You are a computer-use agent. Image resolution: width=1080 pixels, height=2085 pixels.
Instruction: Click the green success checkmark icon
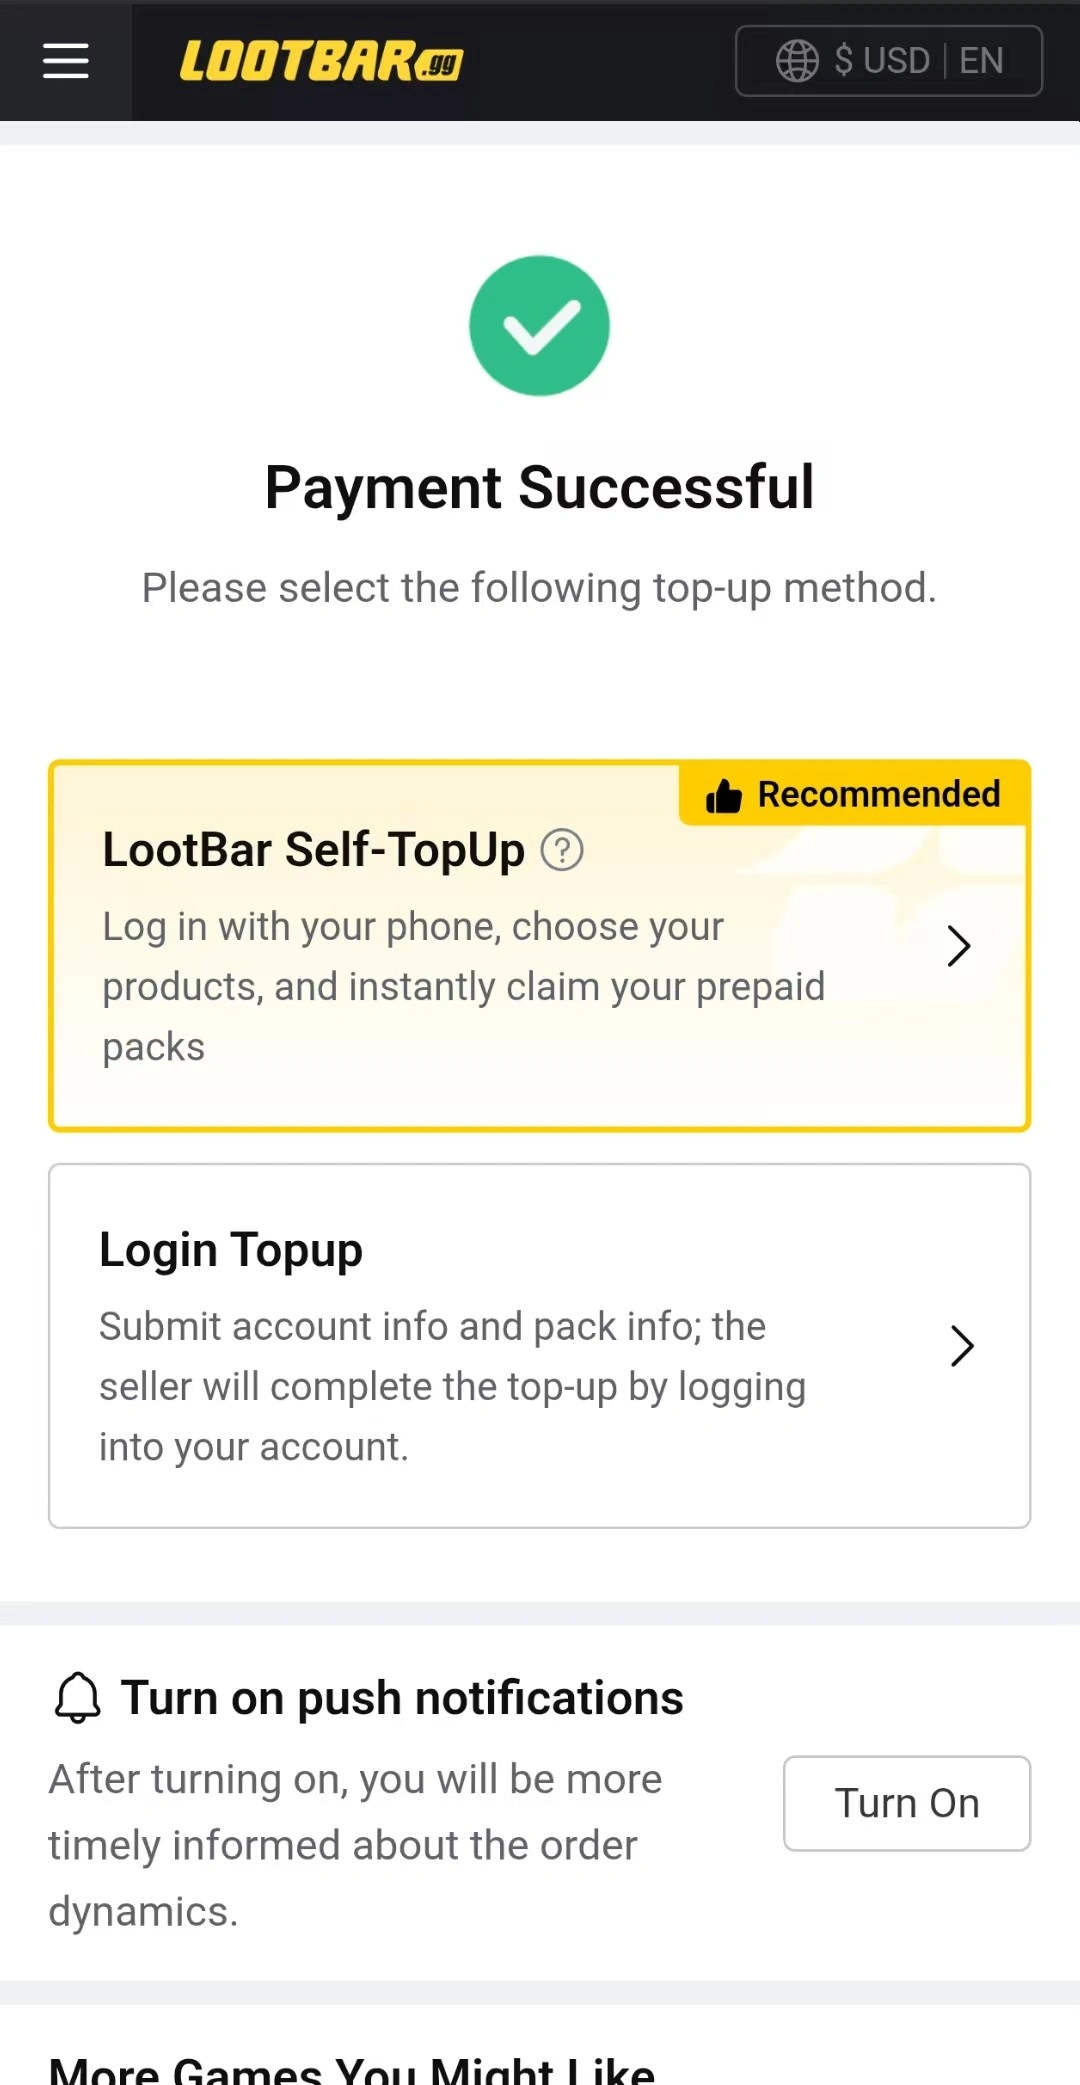(539, 326)
